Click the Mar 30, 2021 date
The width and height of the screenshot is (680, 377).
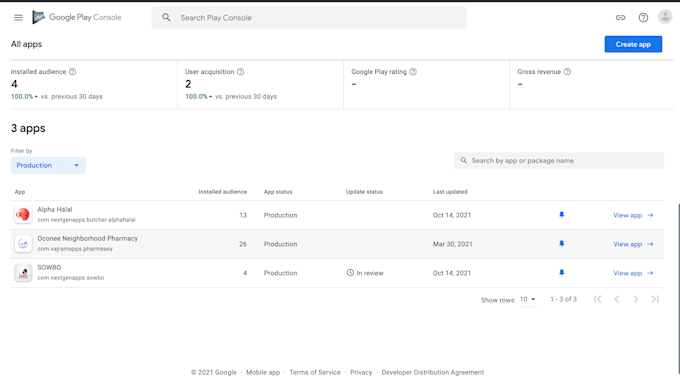coord(452,244)
